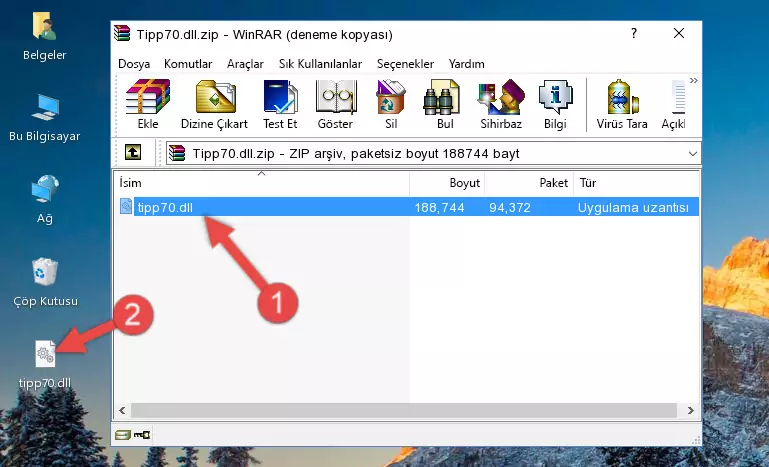Select tipp70.dll file in archive list

pos(409,207)
